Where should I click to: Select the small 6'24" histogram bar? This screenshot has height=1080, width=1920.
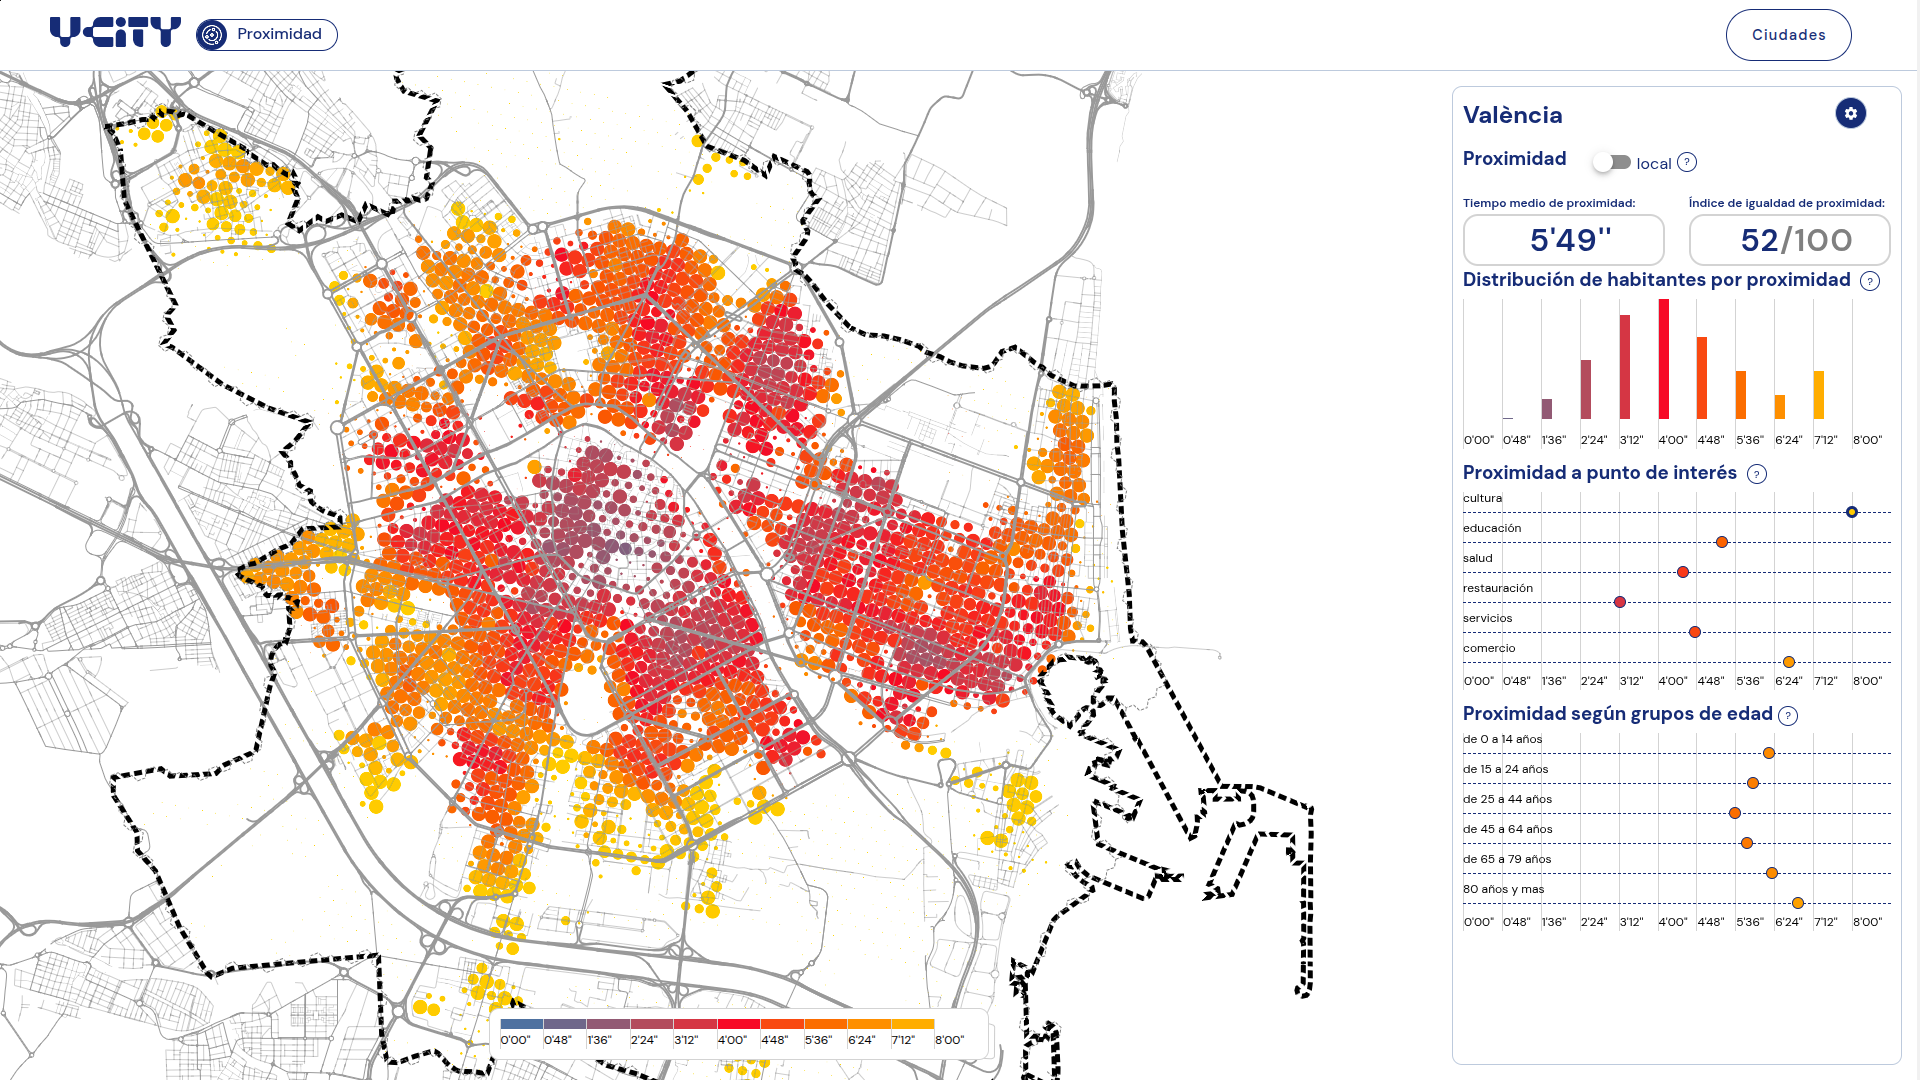pyautogui.click(x=1780, y=407)
